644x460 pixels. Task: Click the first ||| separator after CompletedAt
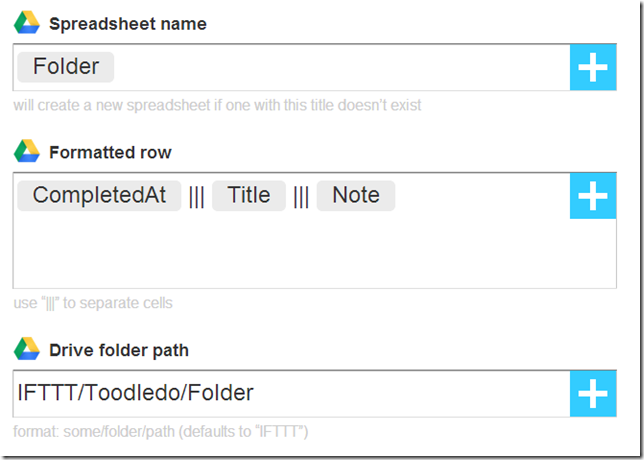tap(197, 196)
